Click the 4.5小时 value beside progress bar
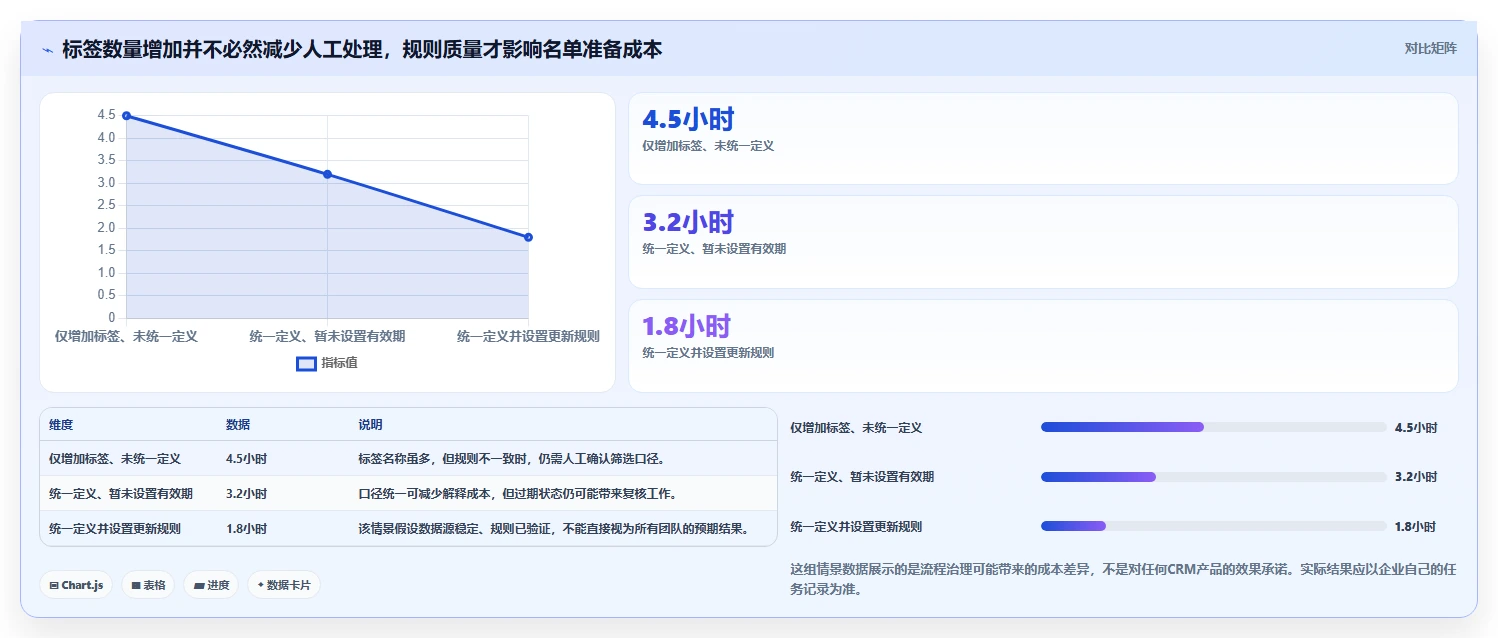Screen dimensions: 1498x638 [x=1416, y=428]
